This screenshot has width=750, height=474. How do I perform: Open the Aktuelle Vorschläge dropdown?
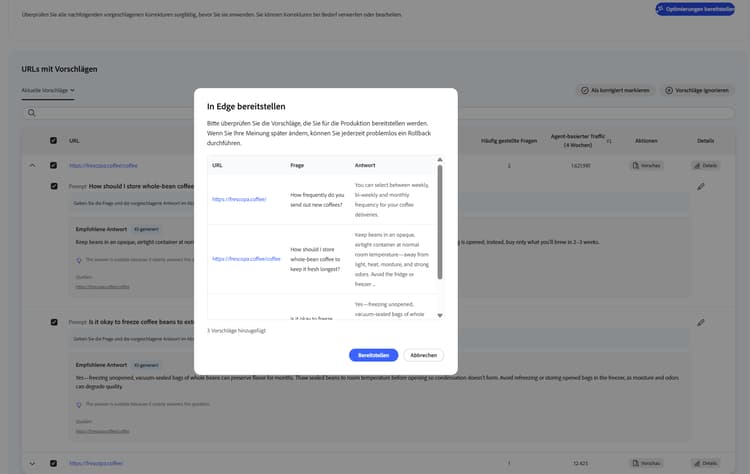[48, 90]
